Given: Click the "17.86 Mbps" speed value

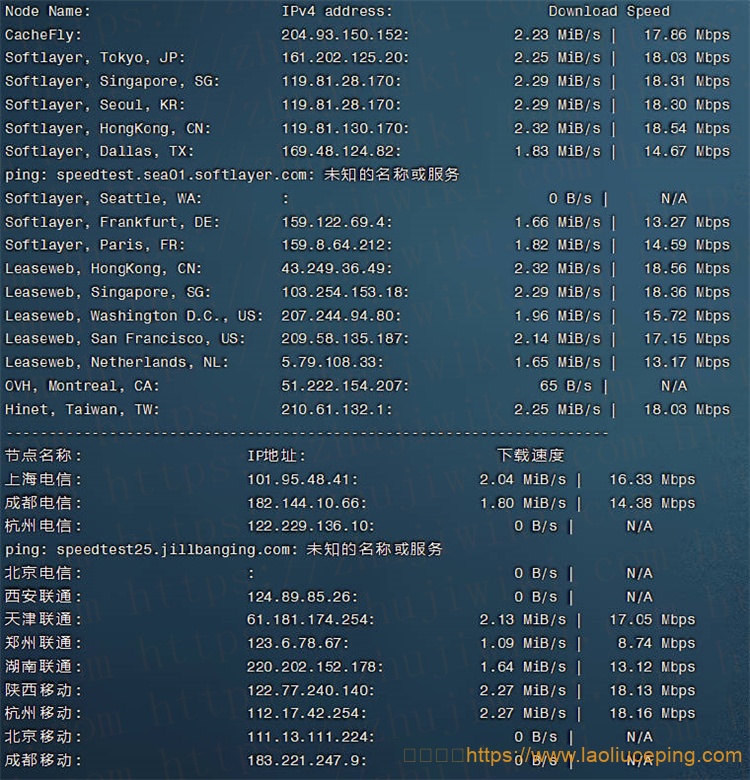Looking at the screenshot, I should click(687, 35).
